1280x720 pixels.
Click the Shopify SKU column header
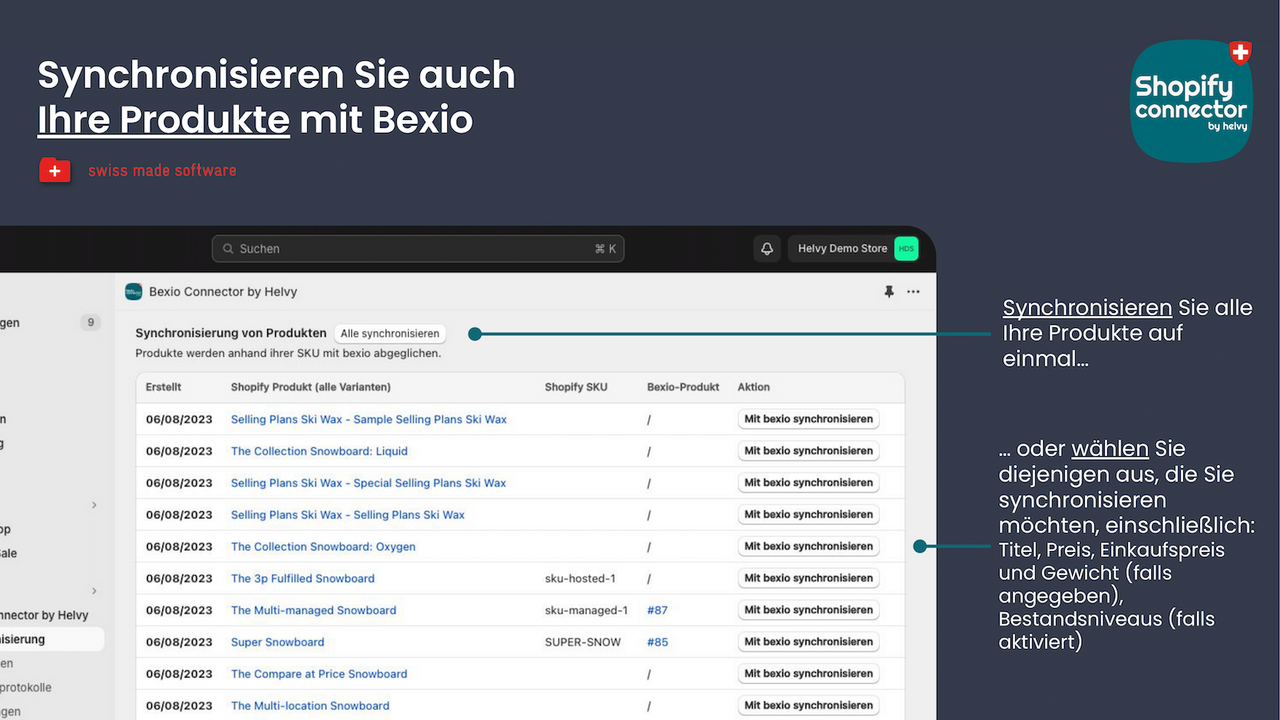pos(576,387)
